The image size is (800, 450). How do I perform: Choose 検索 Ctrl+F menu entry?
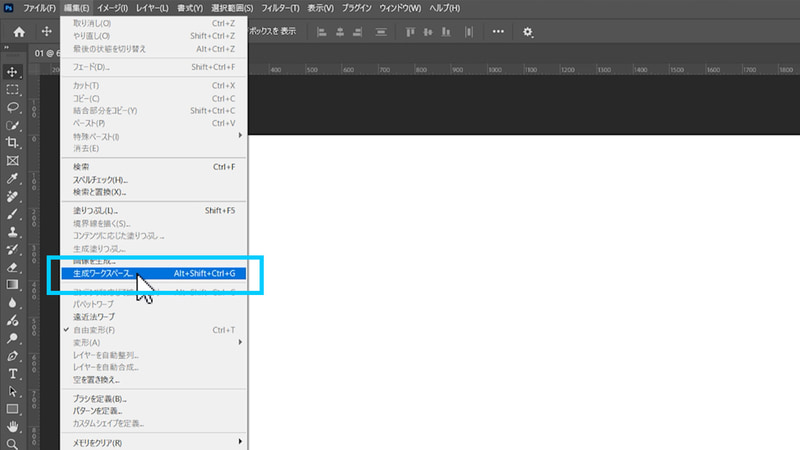(x=154, y=167)
